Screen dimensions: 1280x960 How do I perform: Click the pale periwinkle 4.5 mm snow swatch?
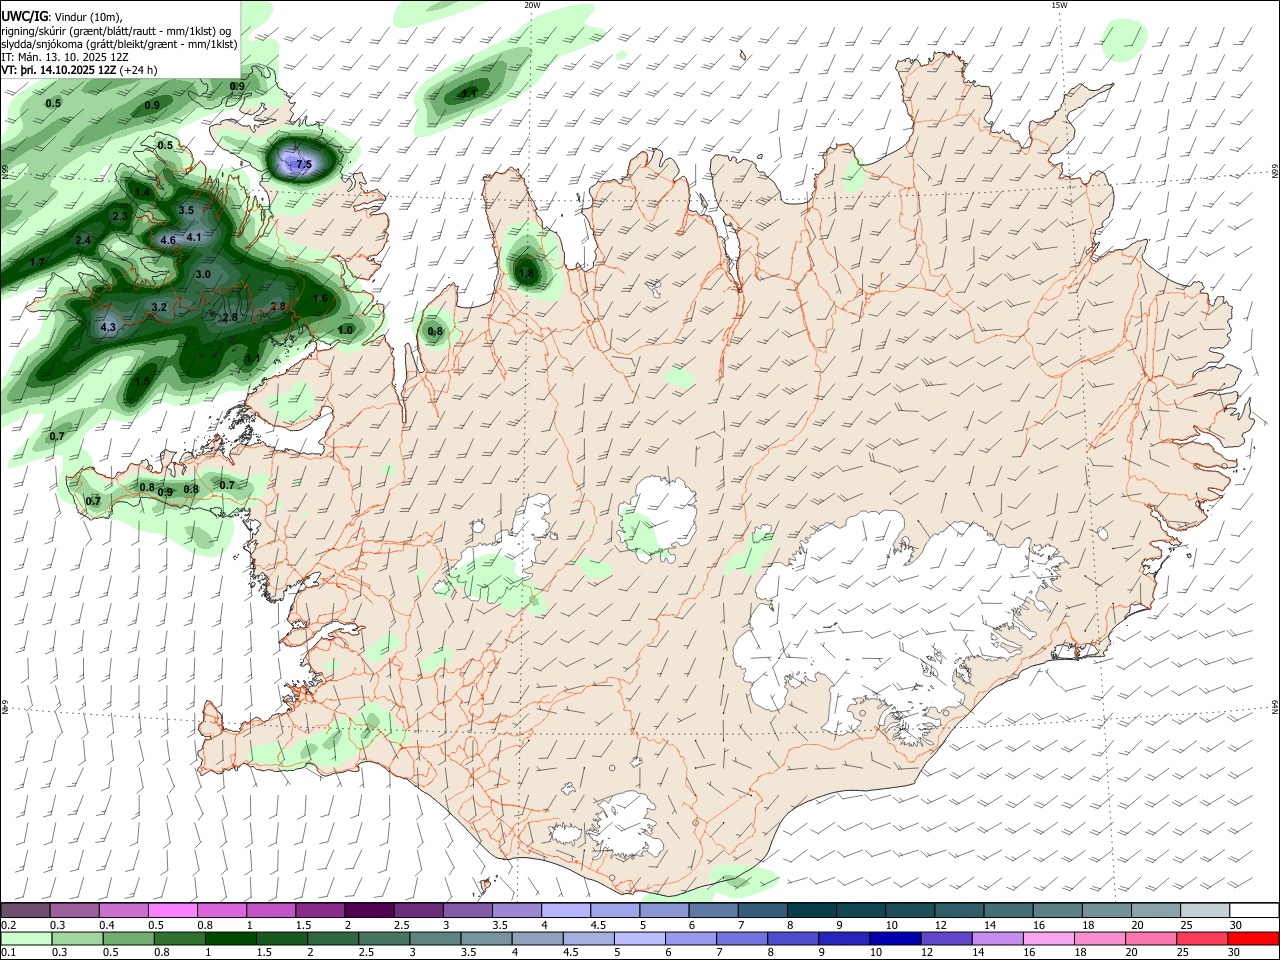click(x=615, y=910)
